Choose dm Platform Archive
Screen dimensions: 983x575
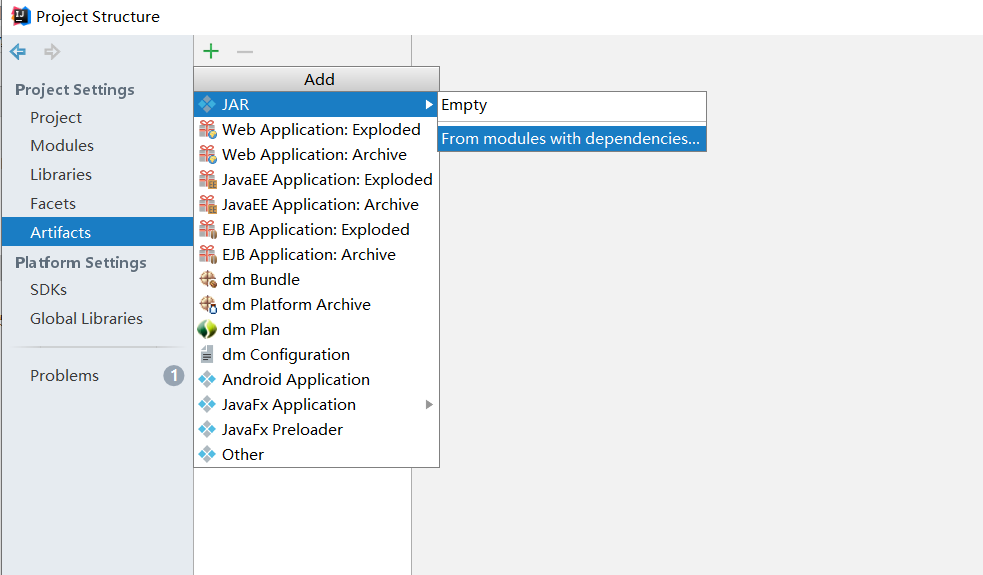click(x=317, y=304)
